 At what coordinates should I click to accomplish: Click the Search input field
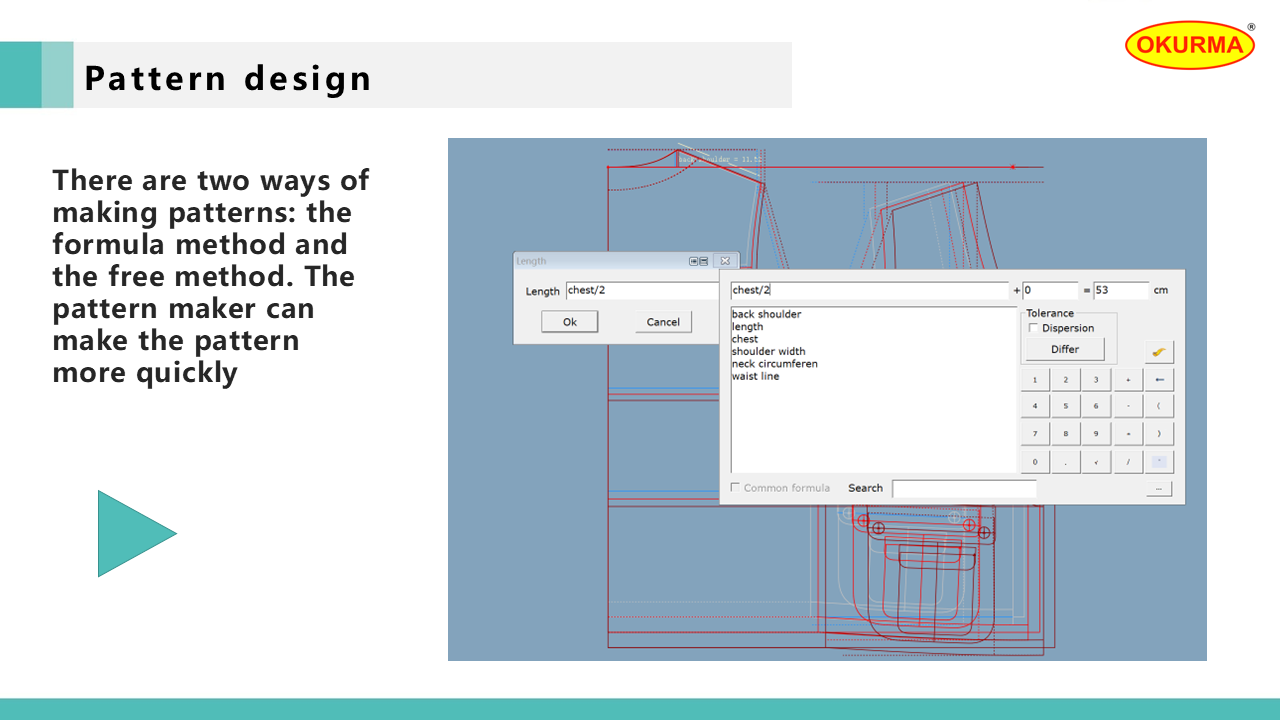(964, 489)
